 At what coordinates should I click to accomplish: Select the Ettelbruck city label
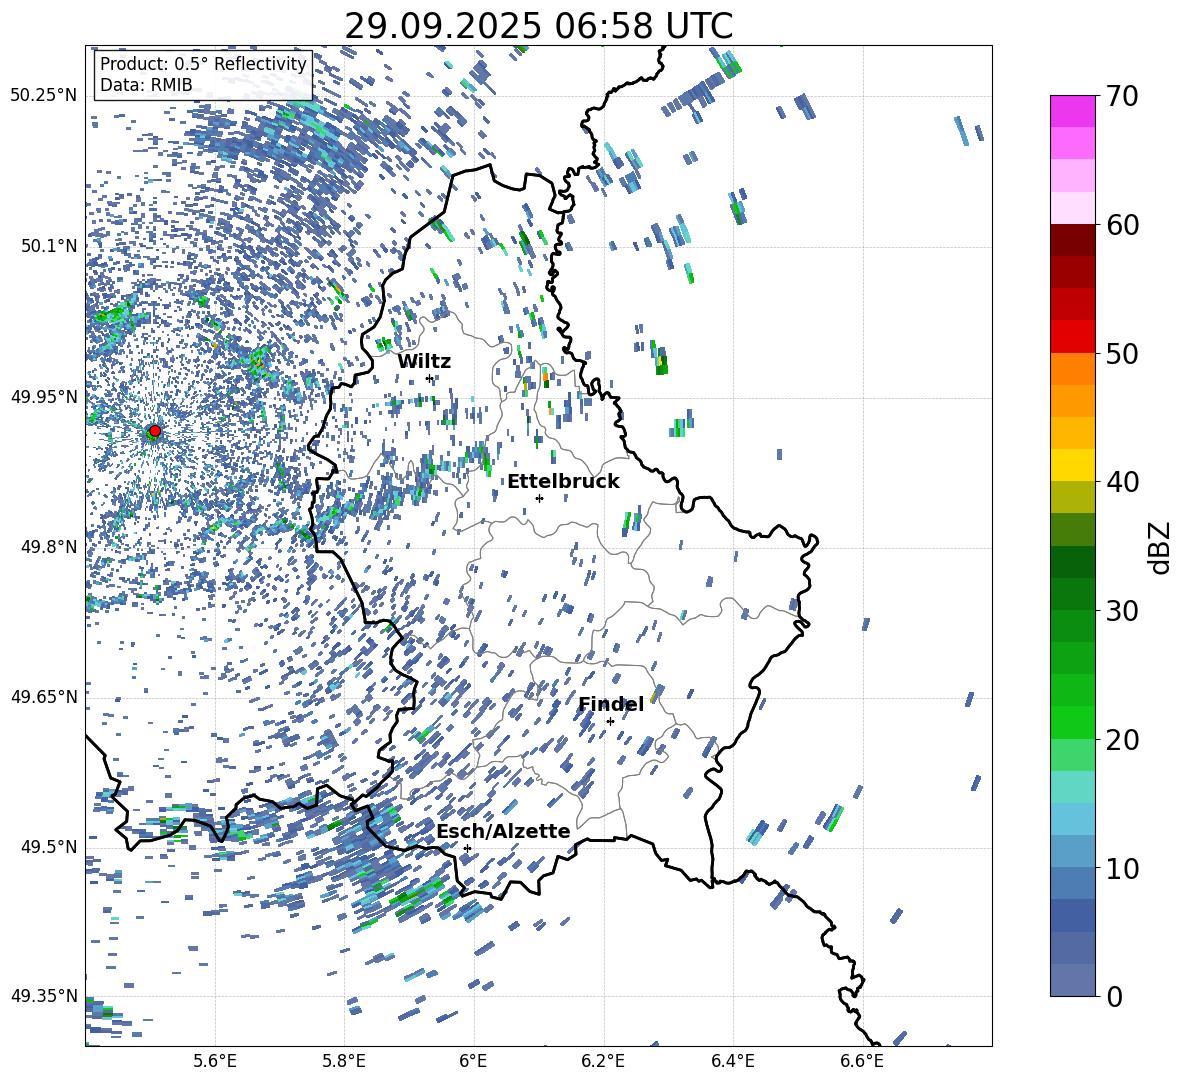[563, 481]
